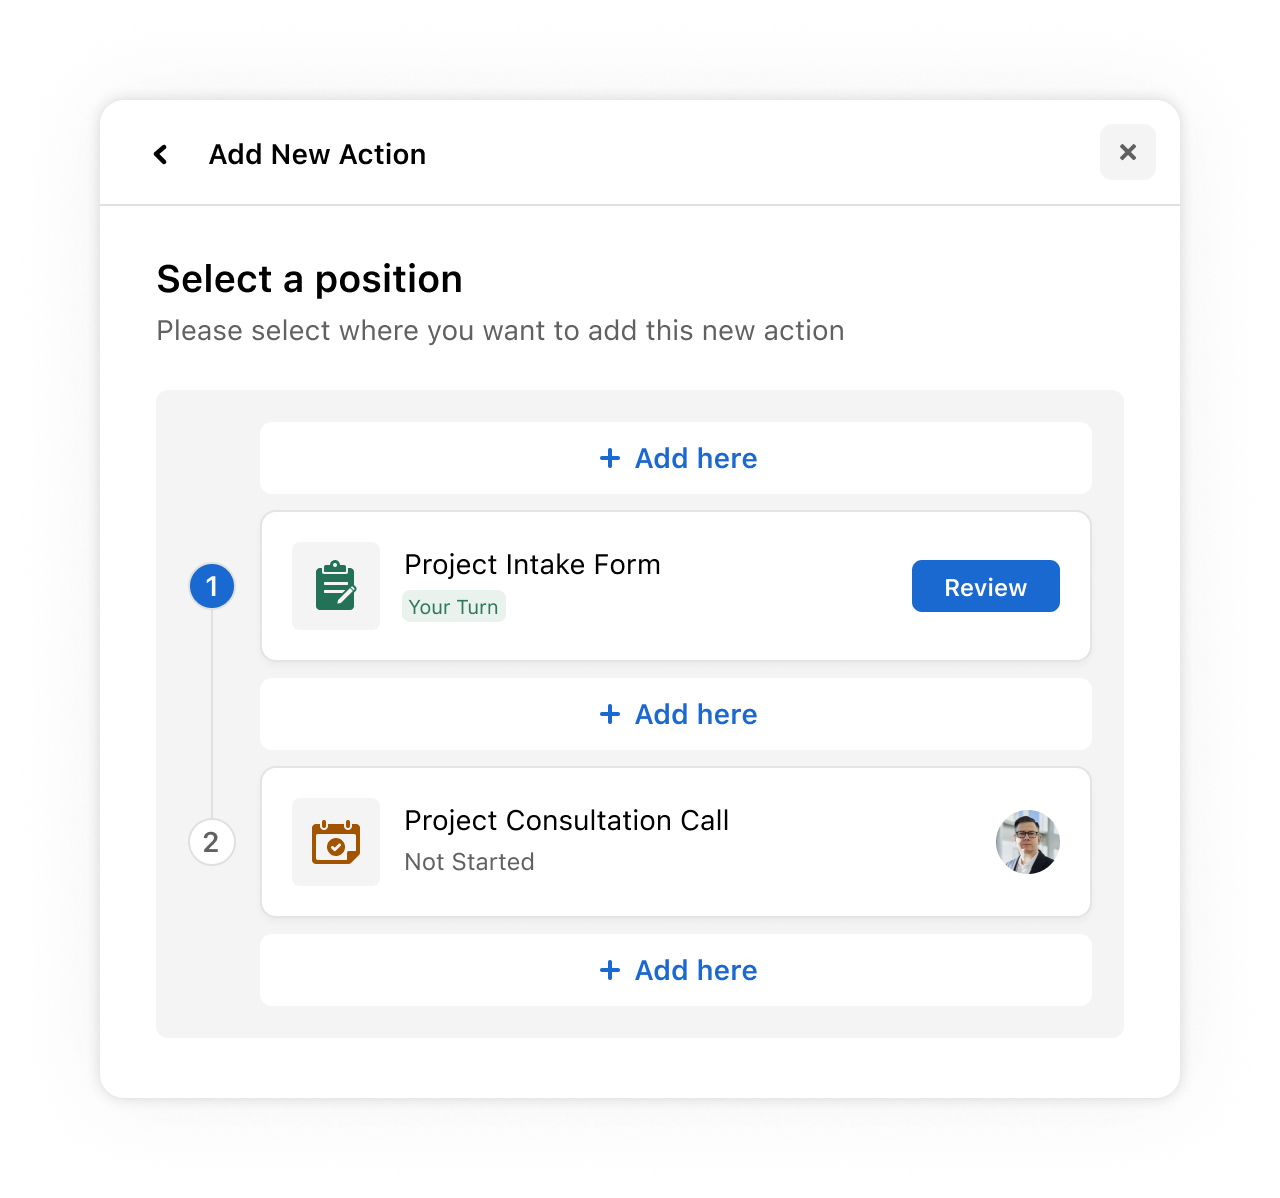Viewport: 1280px width, 1198px height.
Task: Click the plus icon between the two actions
Action: 610,714
